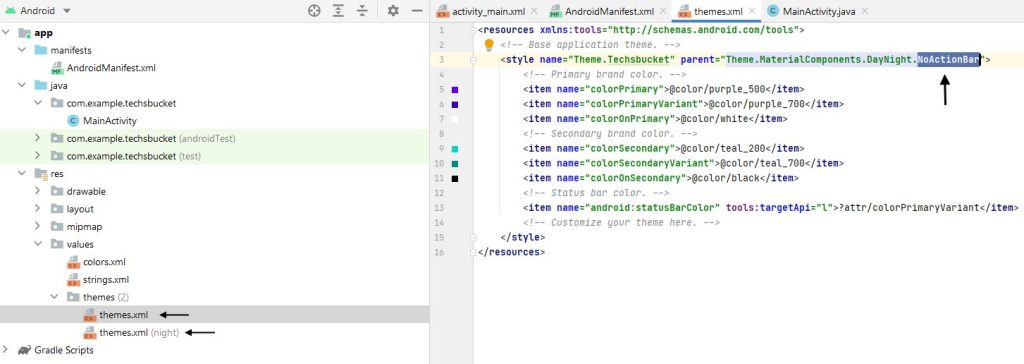The image size is (1024, 364).
Task: Click the Expand All toolbar icon
Action: point(338,10)
